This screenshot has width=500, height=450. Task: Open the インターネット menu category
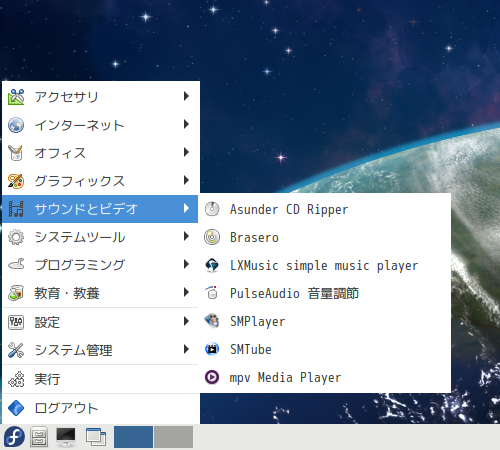coord(100,125)
